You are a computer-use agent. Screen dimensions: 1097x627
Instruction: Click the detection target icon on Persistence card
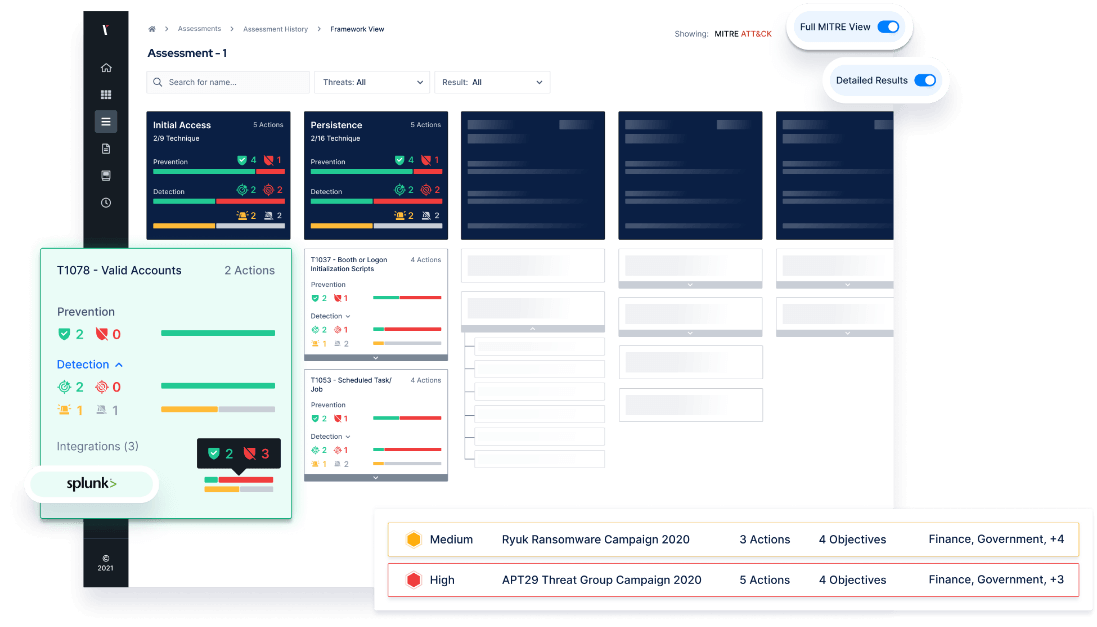click(400, 190)
